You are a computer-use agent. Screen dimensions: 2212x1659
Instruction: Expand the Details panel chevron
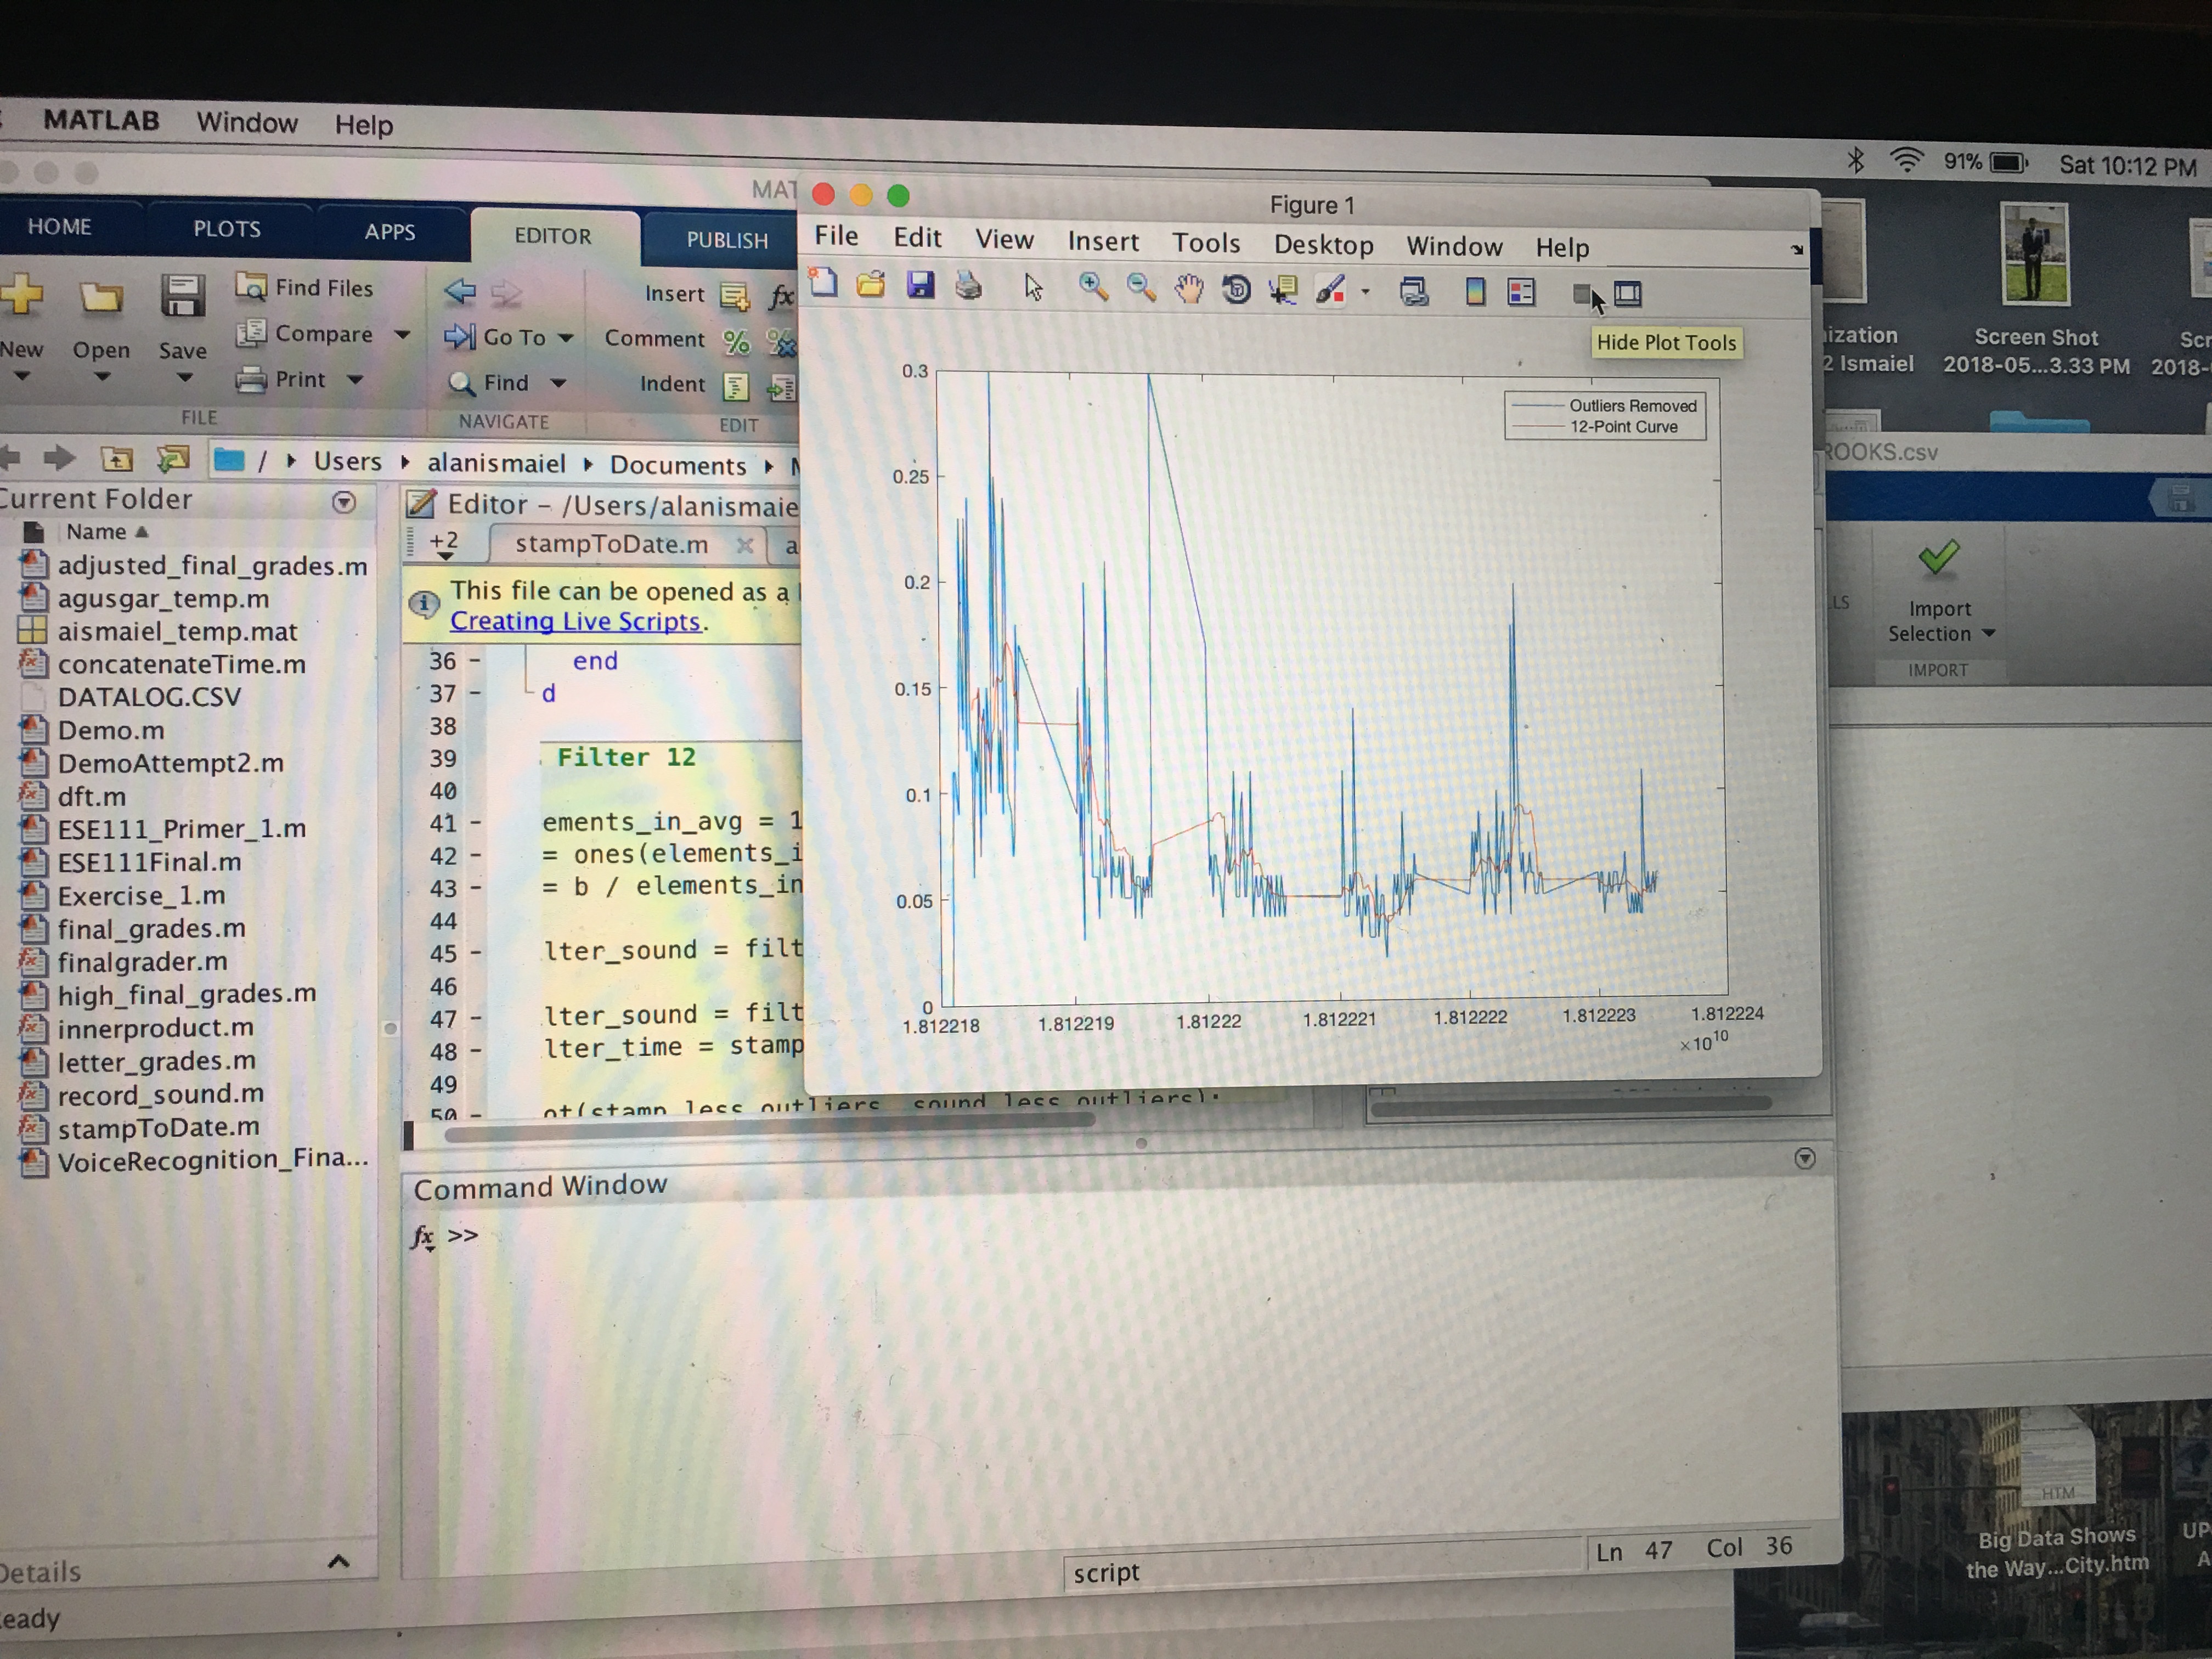(338, 1561)
